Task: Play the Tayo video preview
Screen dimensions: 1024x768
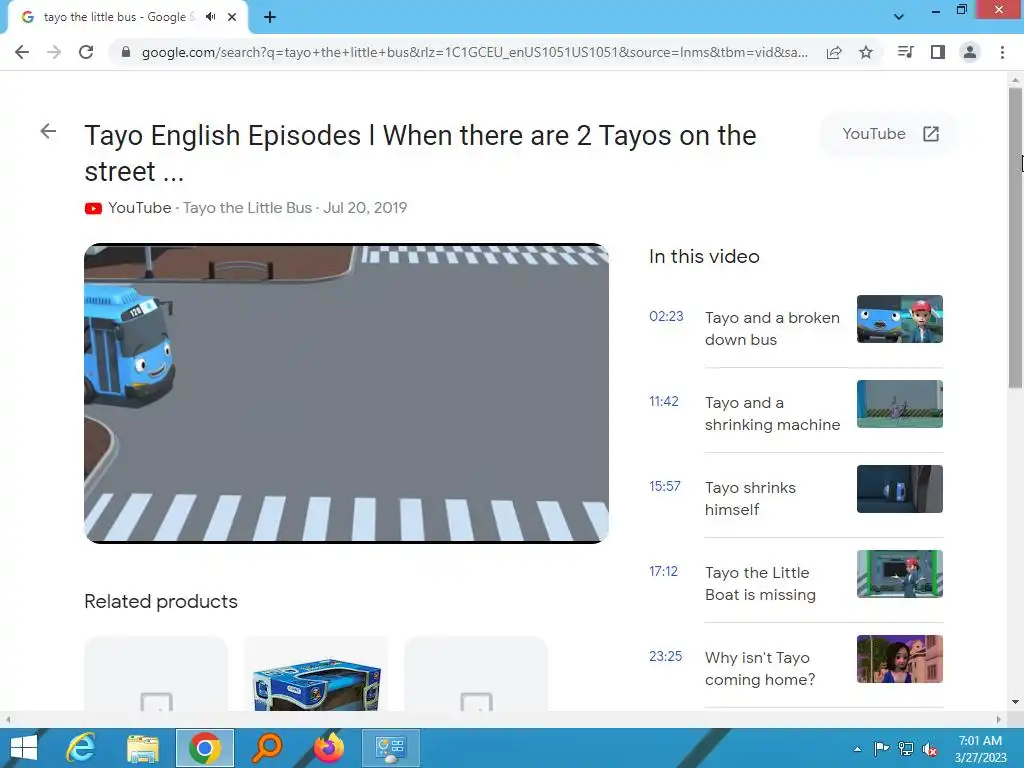Action: pyautogui.click(x=346, y=393)
